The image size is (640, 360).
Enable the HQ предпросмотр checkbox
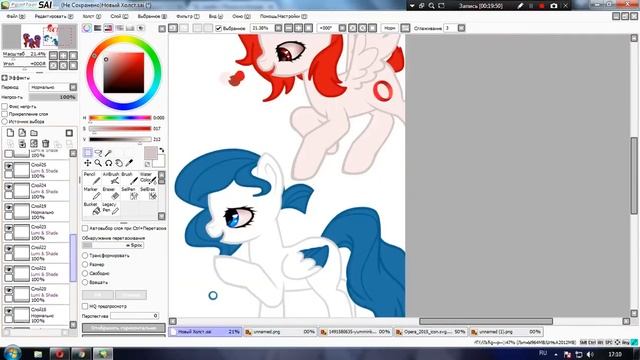click(85, 306)
